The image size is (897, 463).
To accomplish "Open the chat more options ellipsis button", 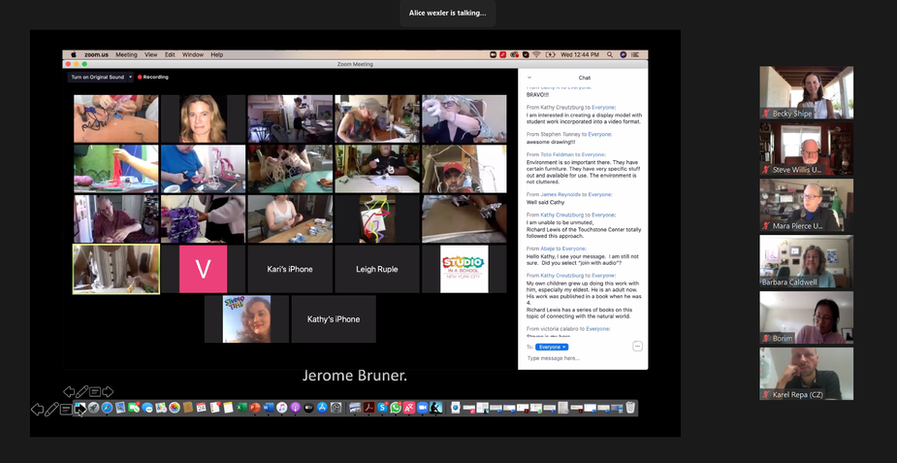I will 637,346.
